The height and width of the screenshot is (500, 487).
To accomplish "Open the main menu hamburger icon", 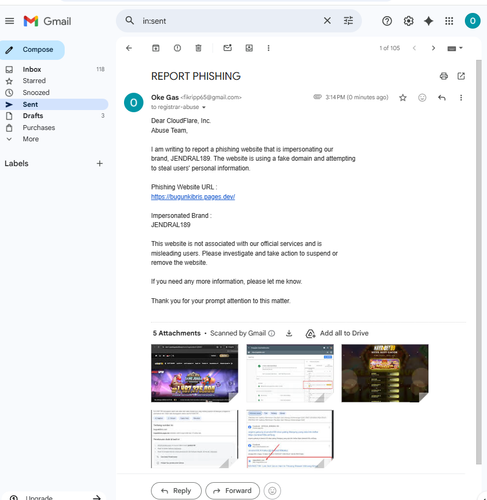I will click(10, 21).
